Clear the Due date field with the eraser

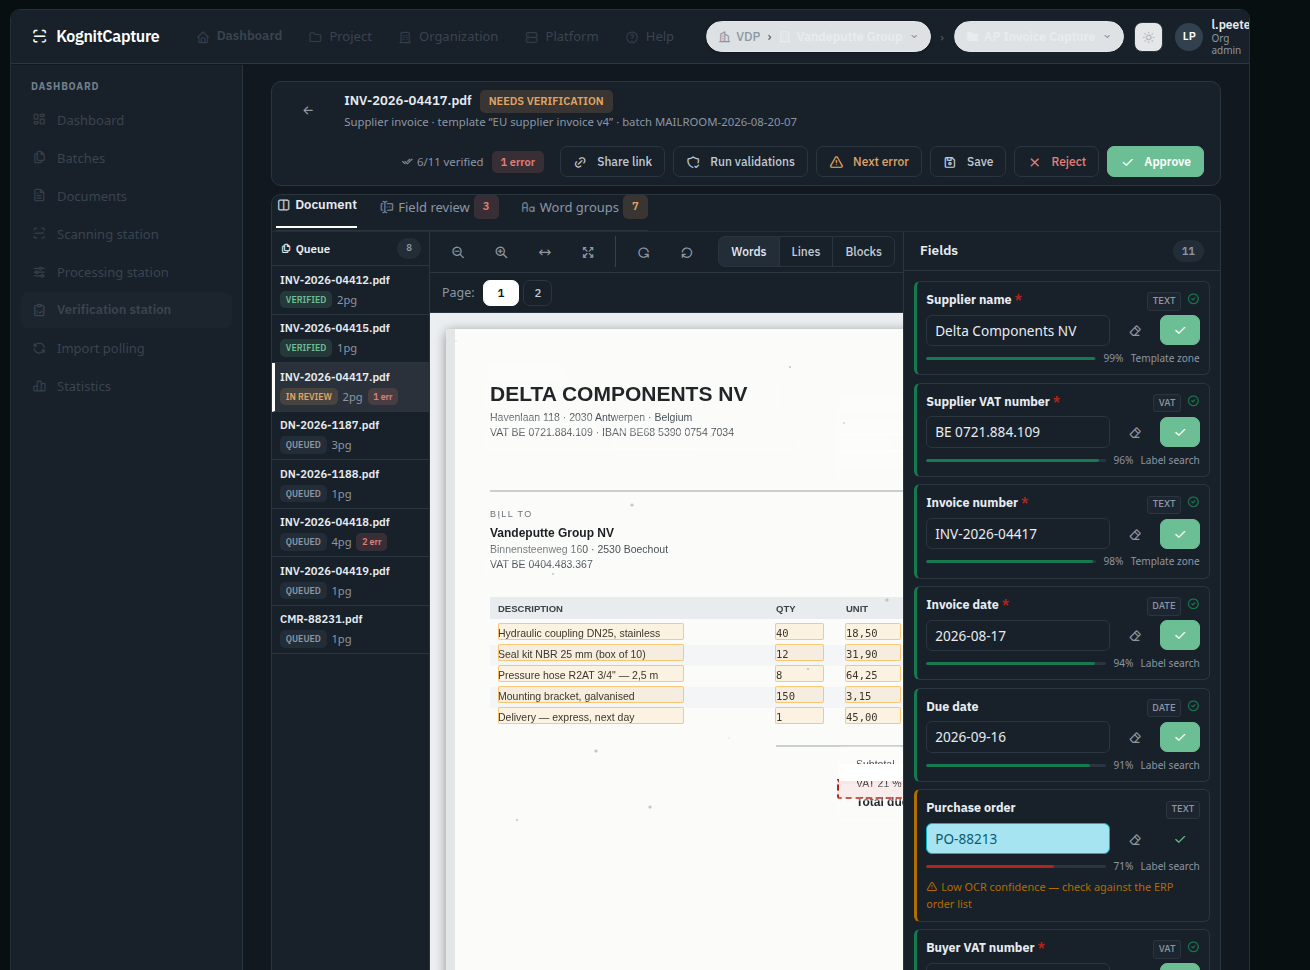click(1135, 737)
